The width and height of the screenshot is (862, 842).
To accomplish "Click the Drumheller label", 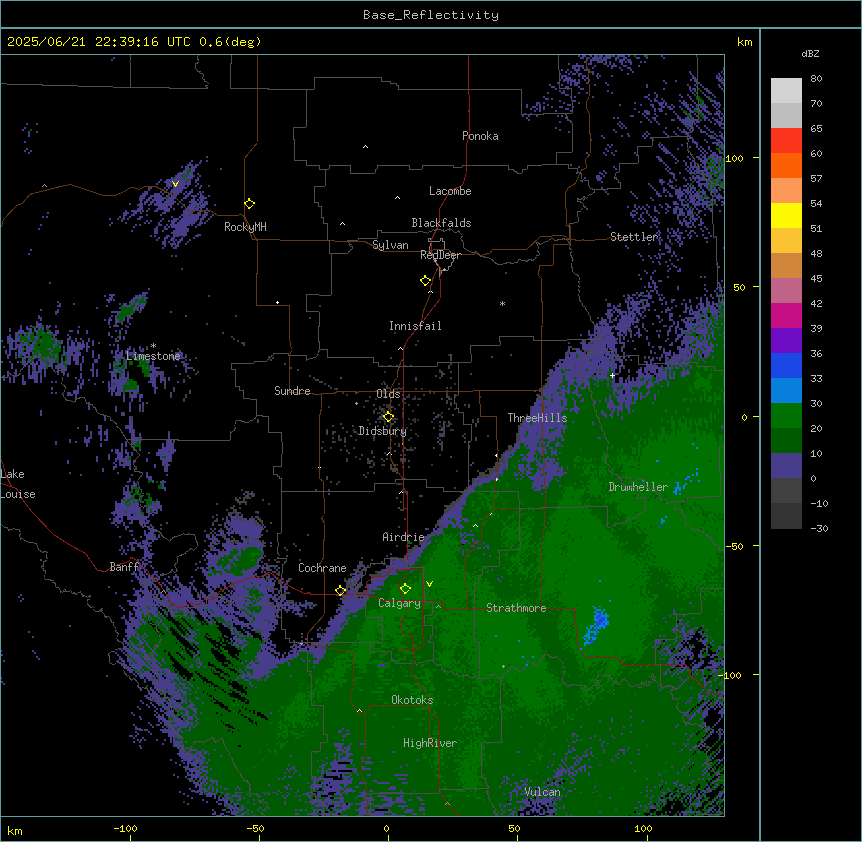I will pos(638,487).
